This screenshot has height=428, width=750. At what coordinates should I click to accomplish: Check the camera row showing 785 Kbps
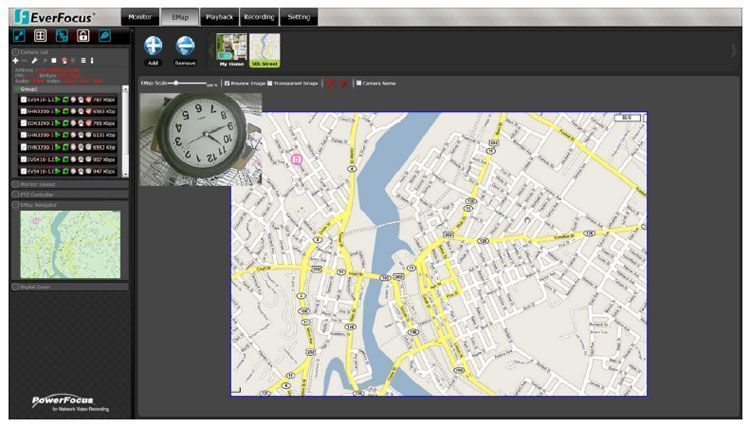tap(23, 123)
